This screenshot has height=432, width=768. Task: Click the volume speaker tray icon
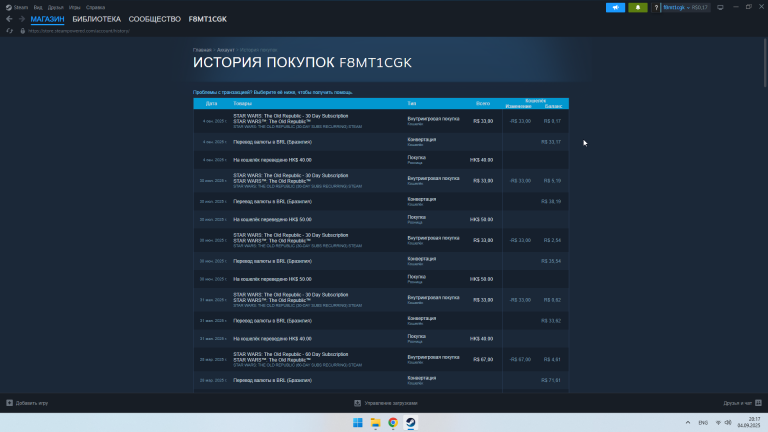pyautogui.click(x=728, y=423)
